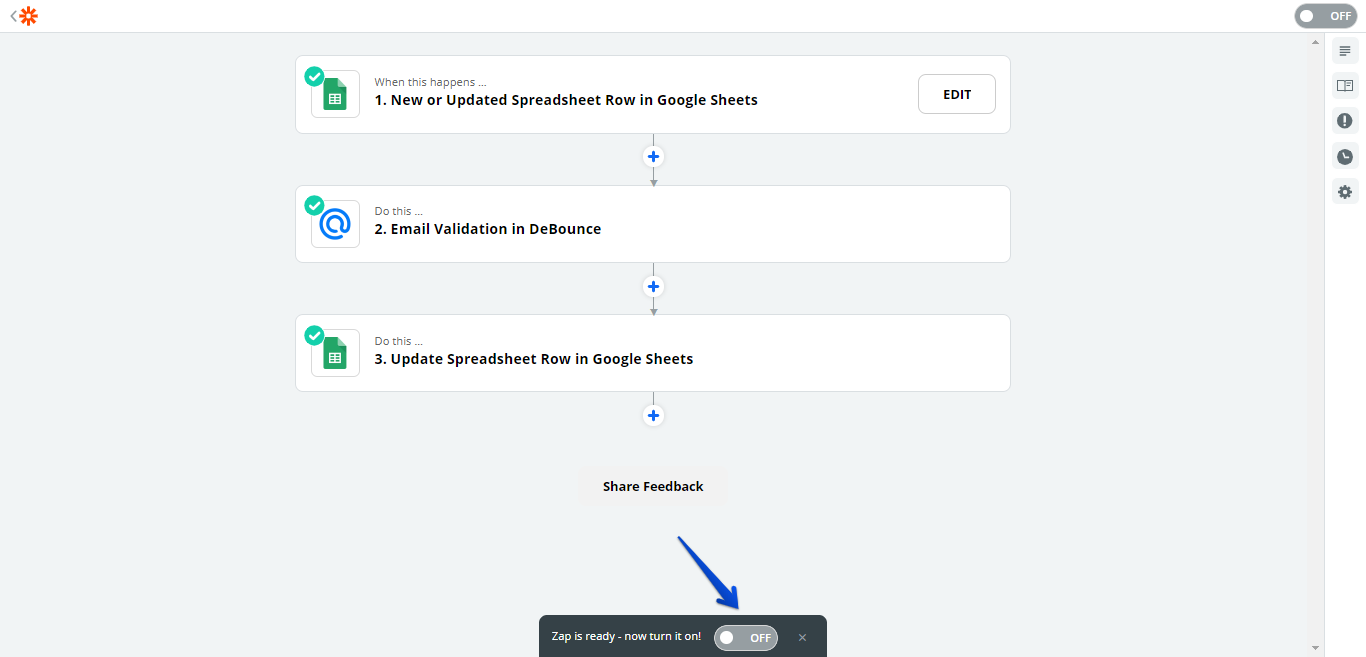Show the Zap issues alert icon
The image size is (1366, 657).
(x=1345, y=121)
